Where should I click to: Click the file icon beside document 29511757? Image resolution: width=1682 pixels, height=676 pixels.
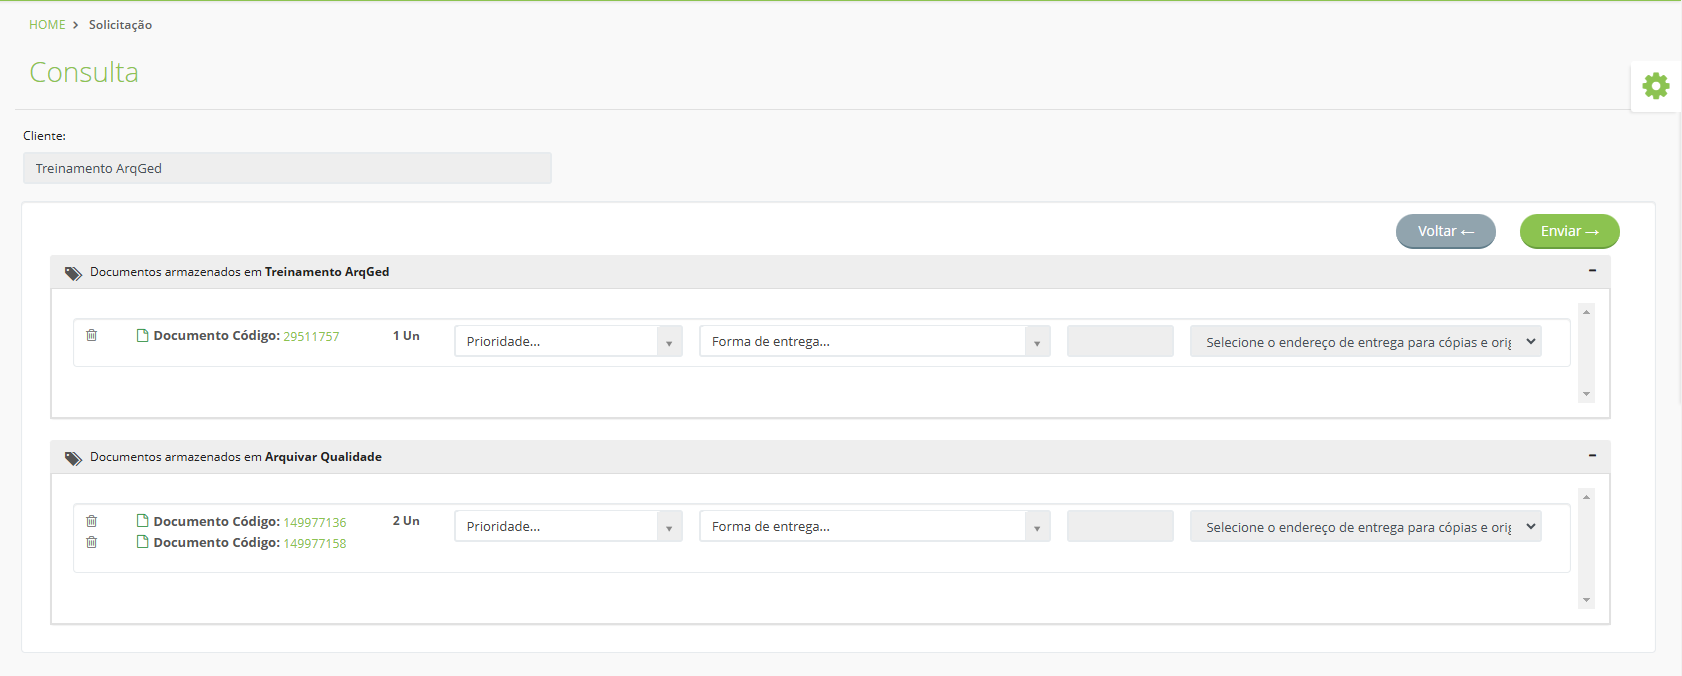(x=143, y=335)
